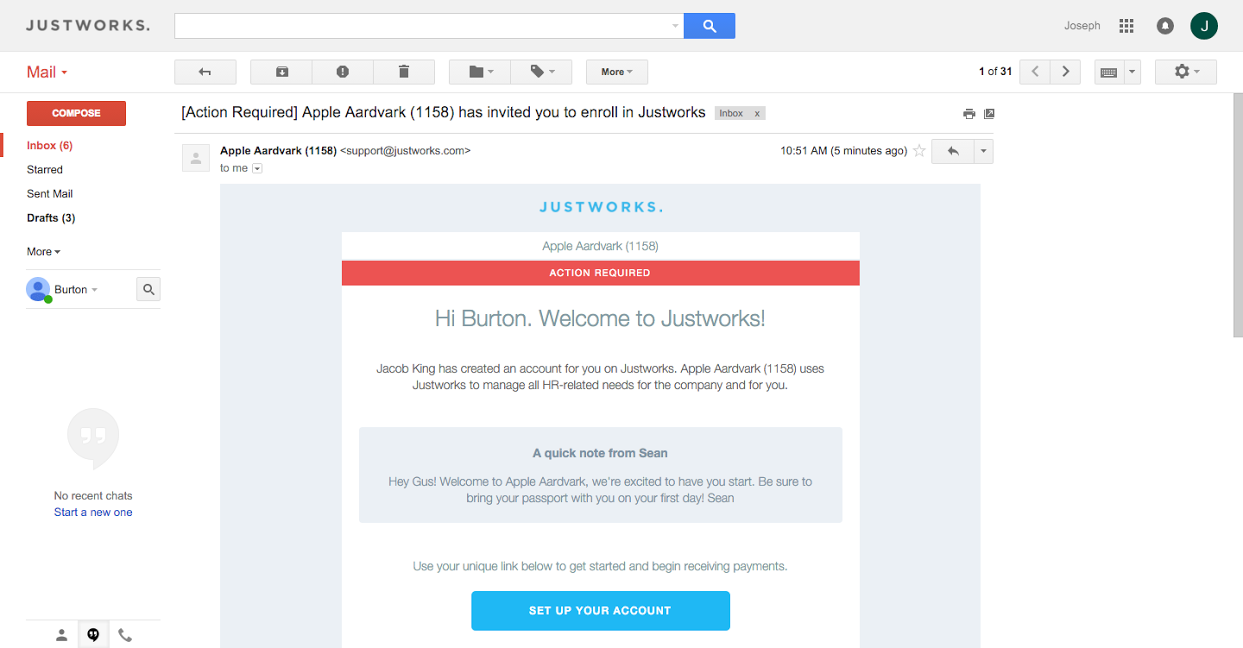Open the Sent Mail folder
This screenshot has width=1243, height=648.
(x=50, y=194)
